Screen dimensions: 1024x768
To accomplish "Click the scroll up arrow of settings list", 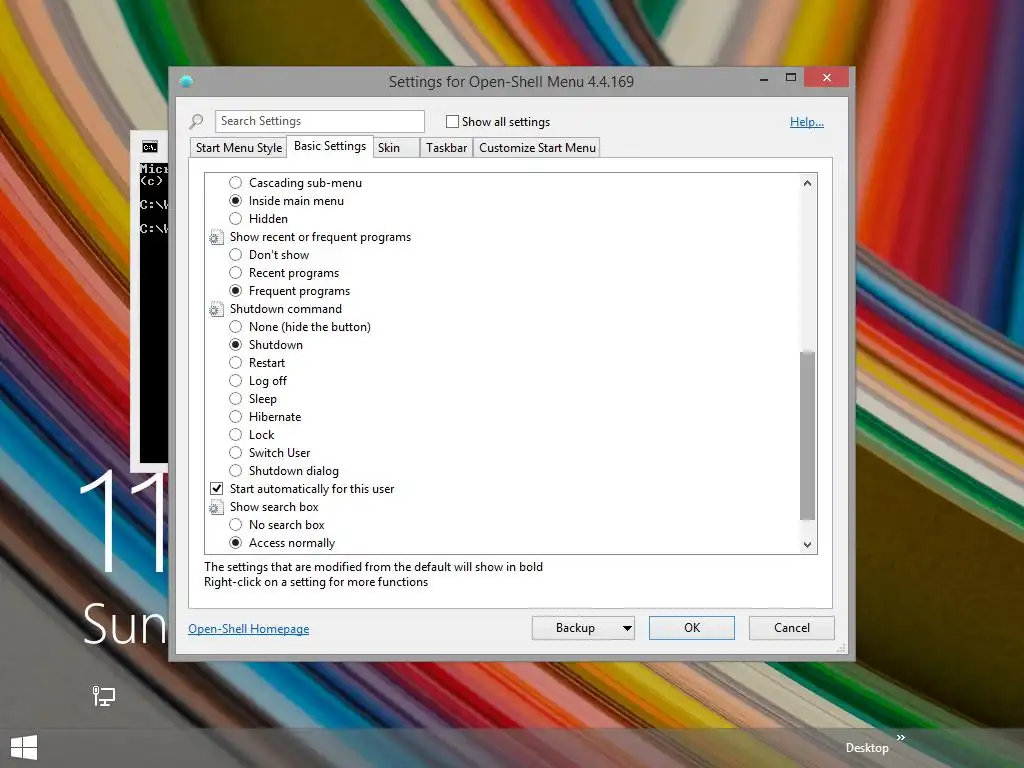I will click(x=808, y=184).
